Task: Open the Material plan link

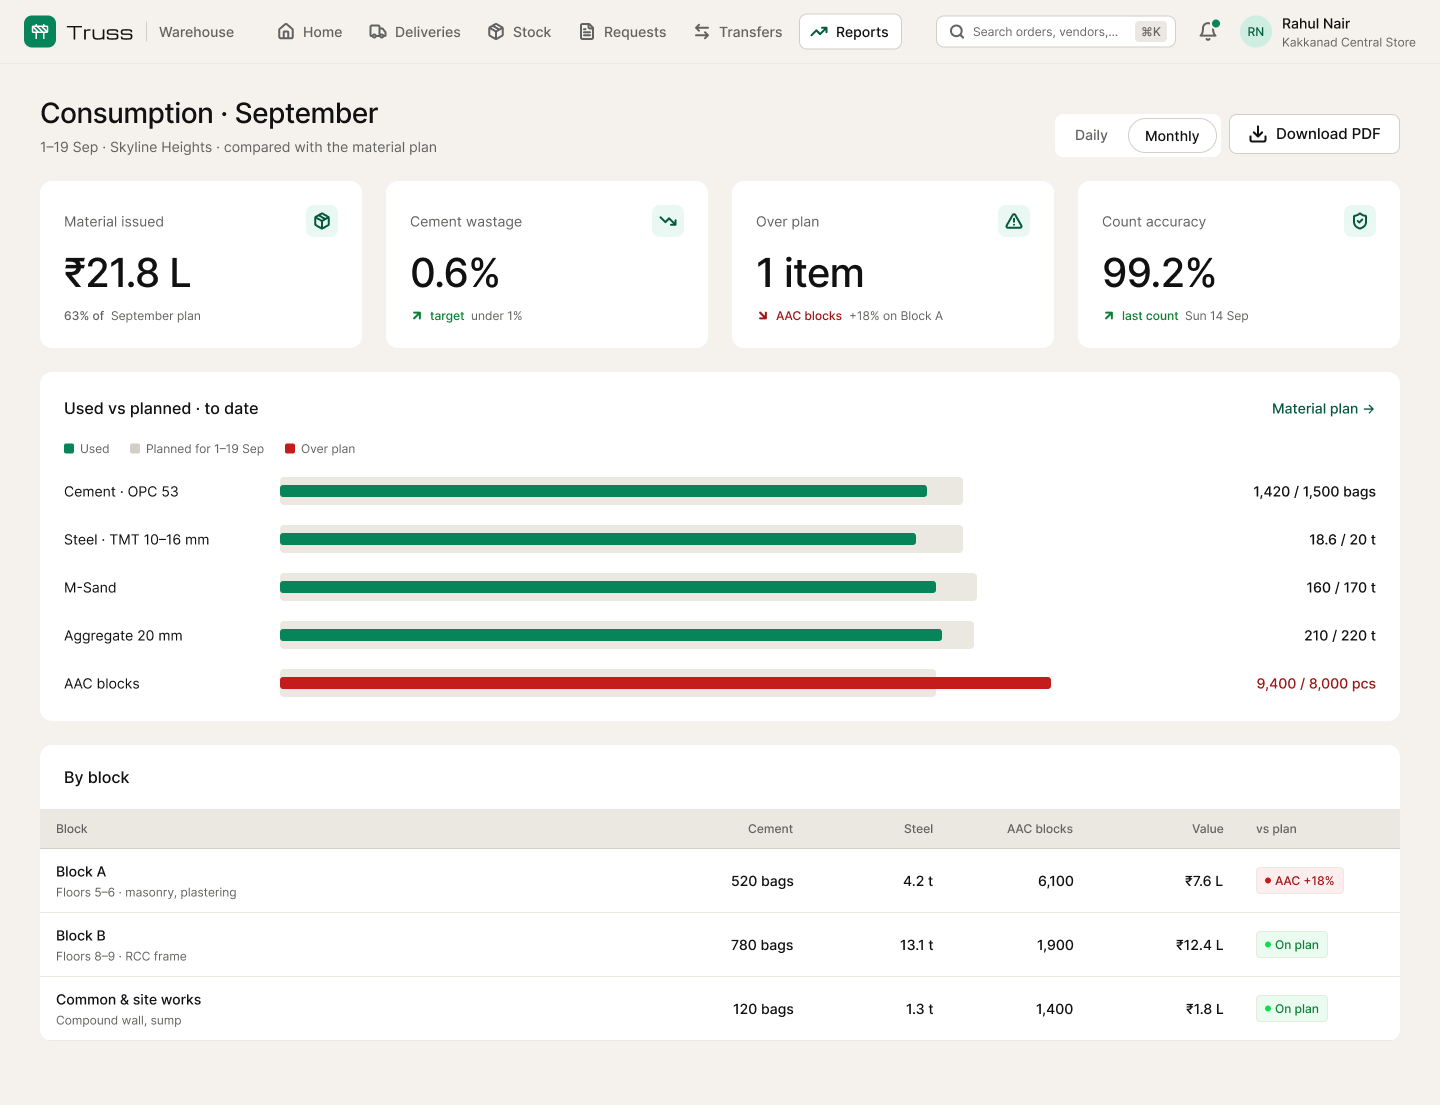Action: point(1323,409)
